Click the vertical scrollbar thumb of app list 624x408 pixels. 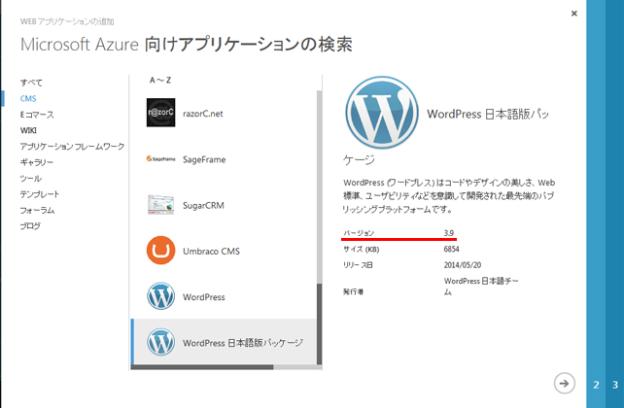click(x=319, y=324)
